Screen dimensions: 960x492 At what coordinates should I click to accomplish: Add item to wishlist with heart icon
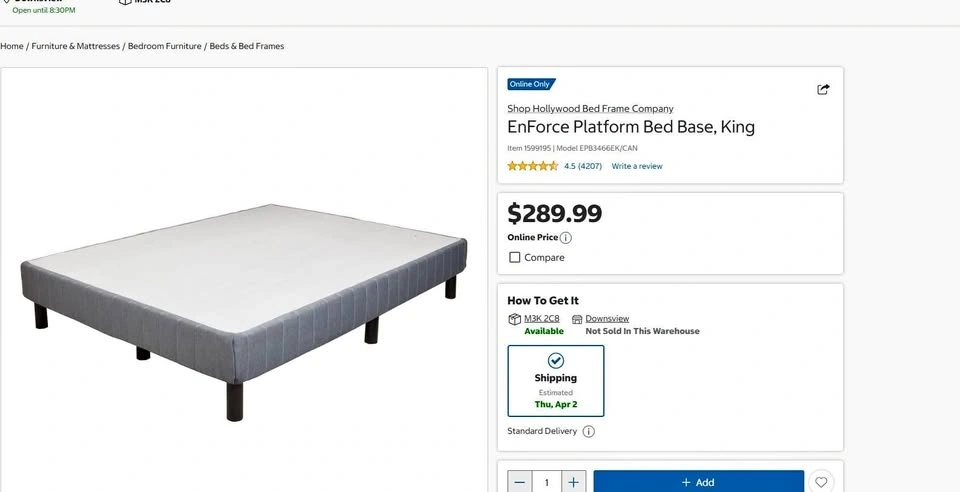(821, 482)
